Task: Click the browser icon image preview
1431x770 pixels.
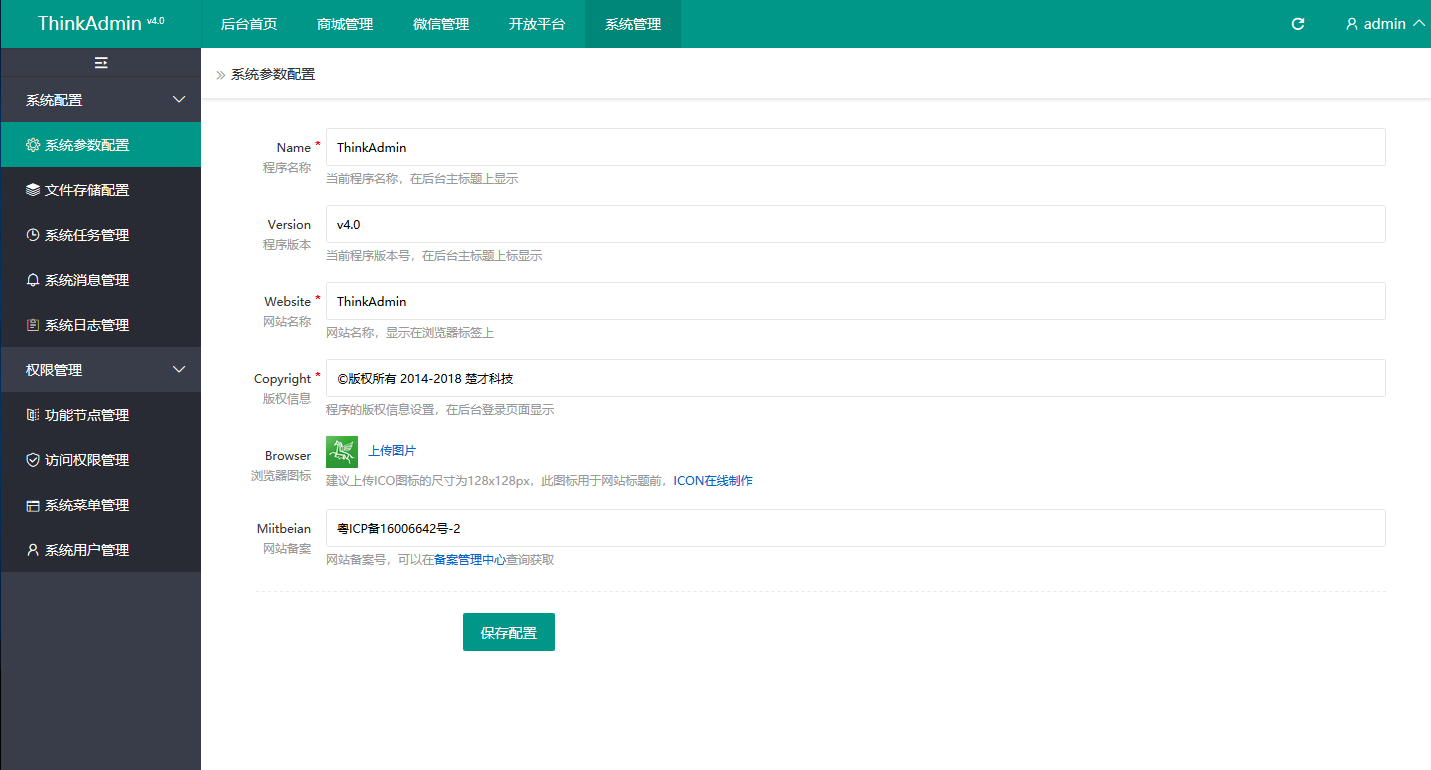Action: click(x=341, y=450)
